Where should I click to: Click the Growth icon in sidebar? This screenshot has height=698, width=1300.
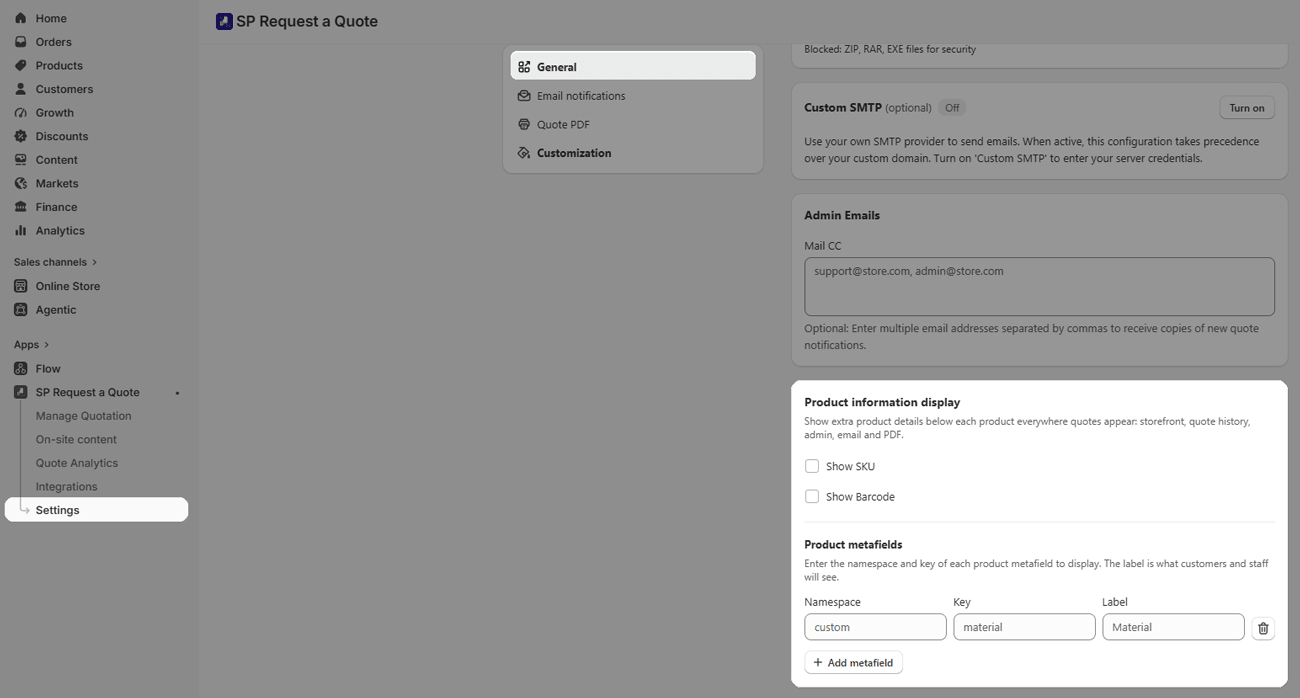coord(20,113)
